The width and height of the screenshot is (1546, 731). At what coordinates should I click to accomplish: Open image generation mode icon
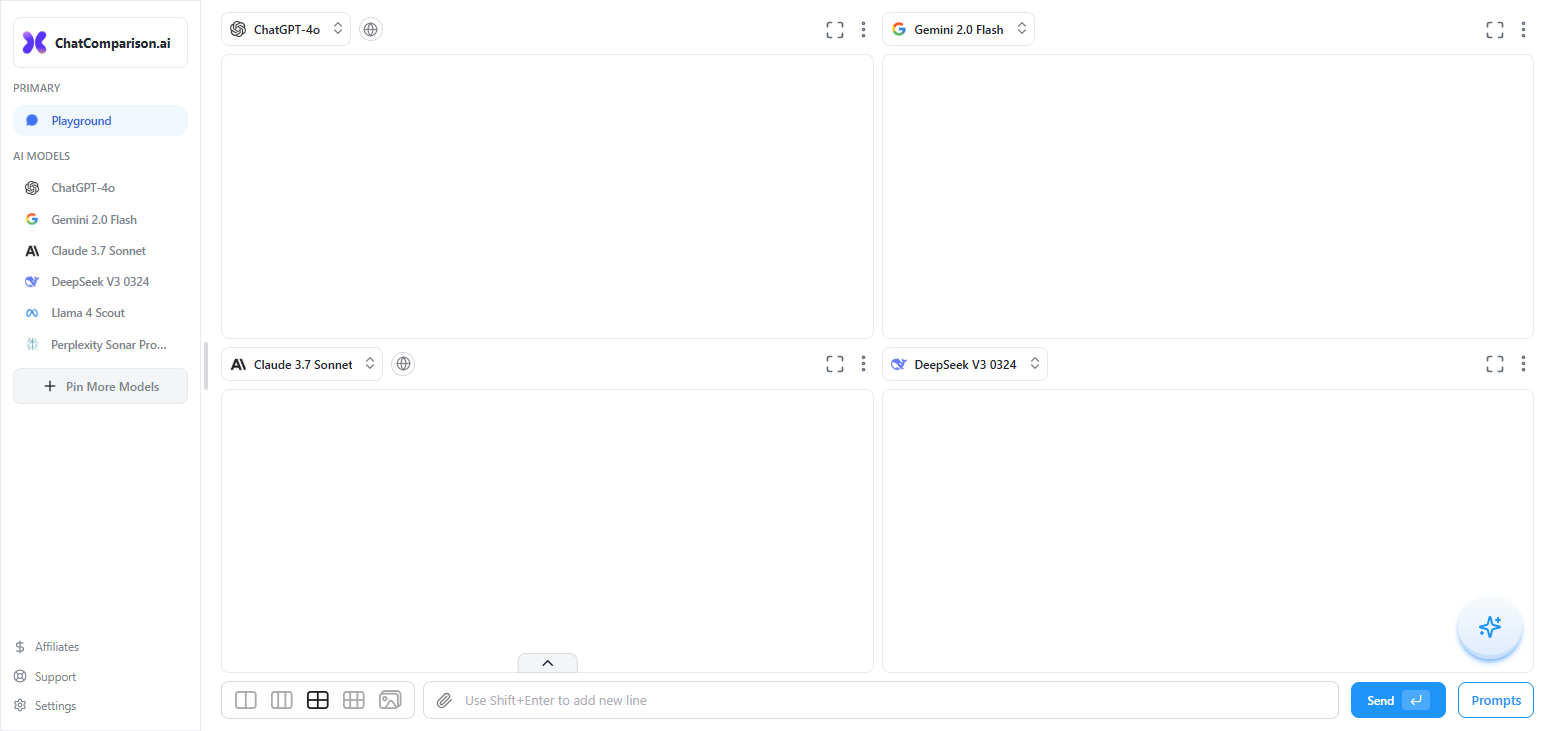[x=390, y=700]
